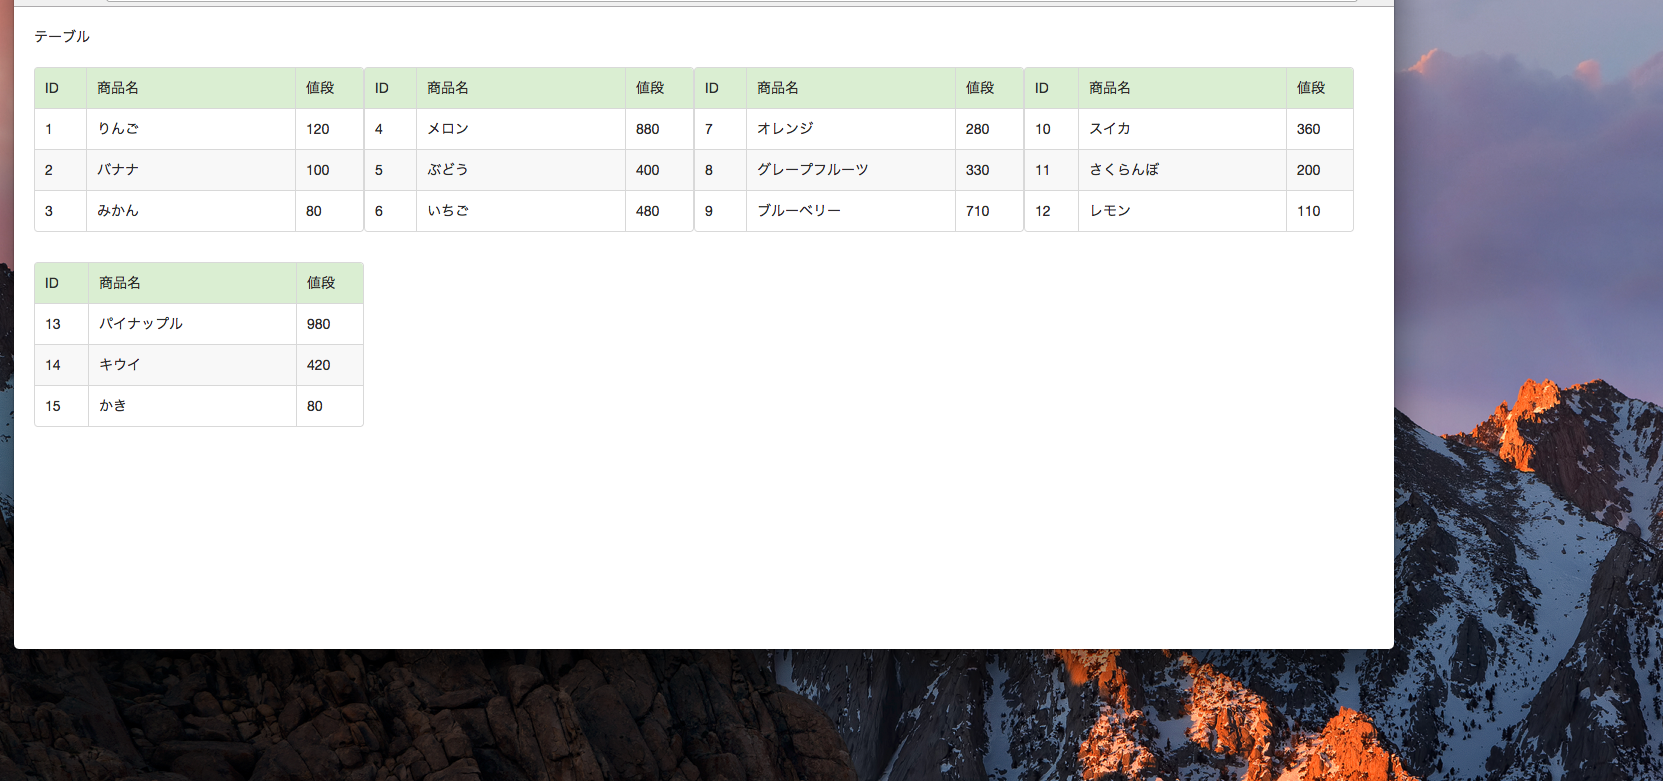
Task: Click ID cell 7 in the オレンジ row
Action: (x=721, y=129)
